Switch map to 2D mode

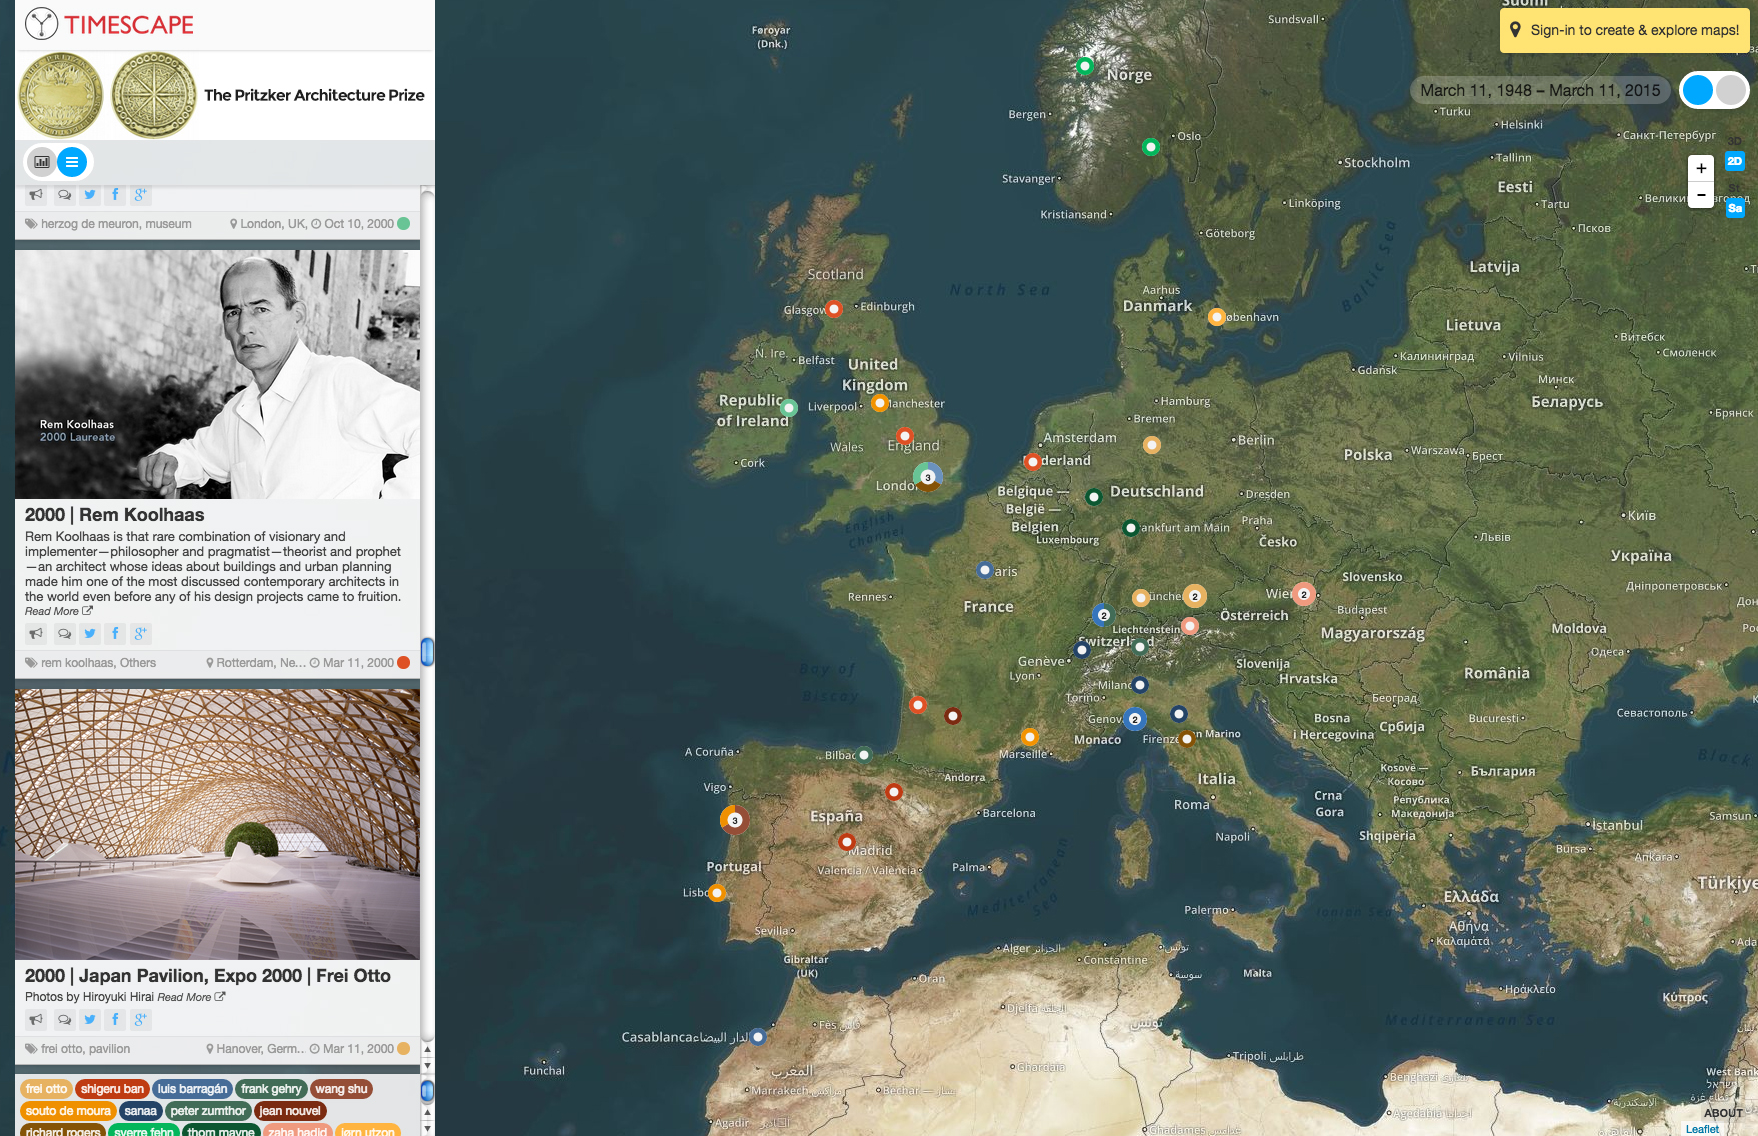point(1735,161)
